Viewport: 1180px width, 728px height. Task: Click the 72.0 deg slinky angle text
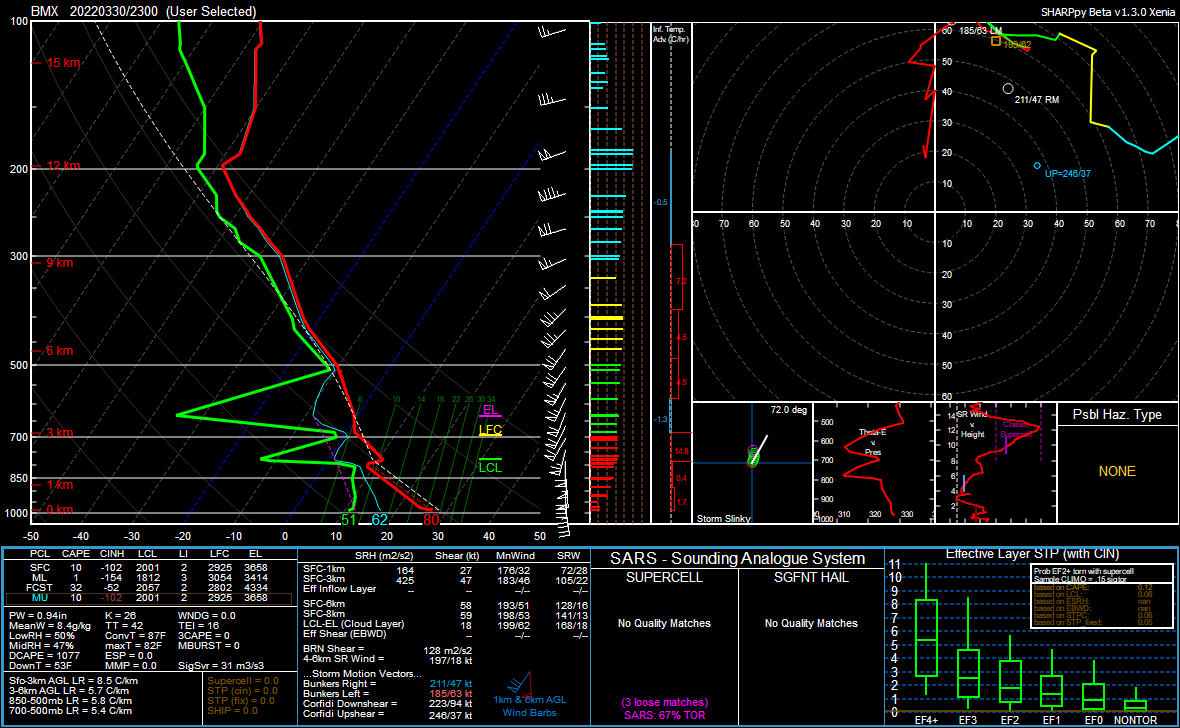(789, 410)
